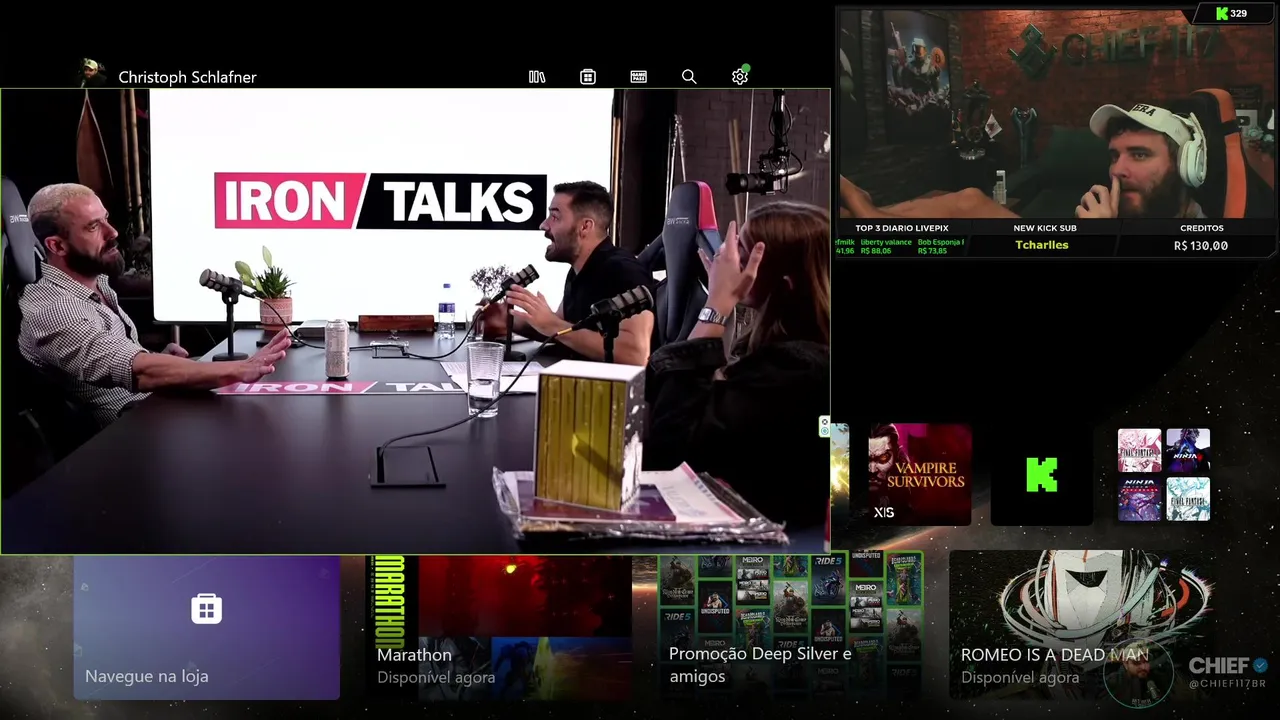1280x720 pixels.
Task: Launch the Kick app tile
Action: (1041, 475)
